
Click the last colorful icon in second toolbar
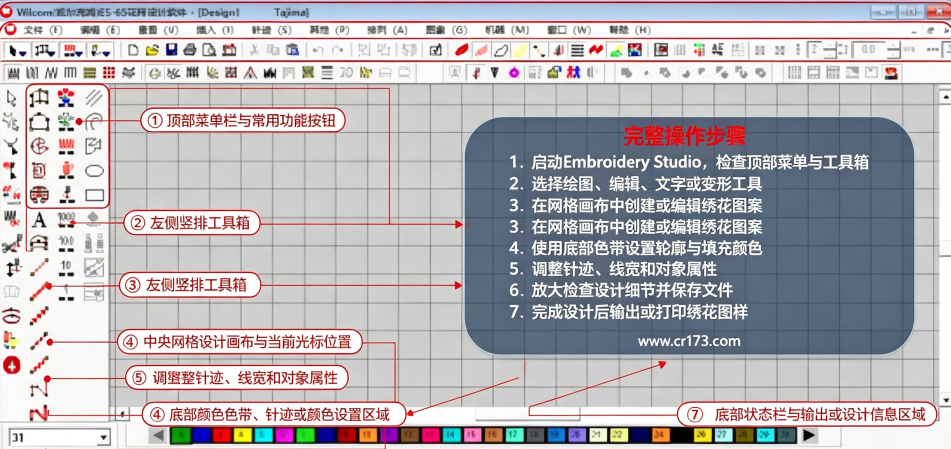tap(891, 73)
